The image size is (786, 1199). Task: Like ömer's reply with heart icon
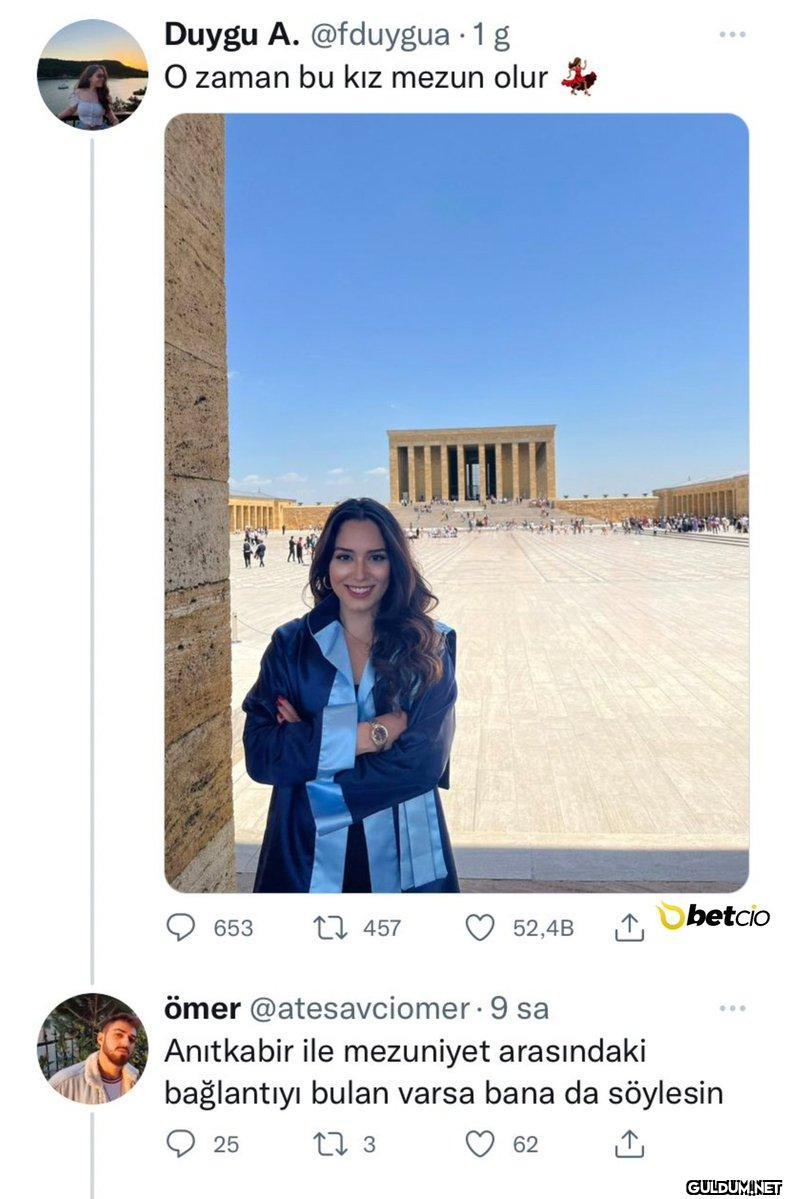(x=480, y=1144)
